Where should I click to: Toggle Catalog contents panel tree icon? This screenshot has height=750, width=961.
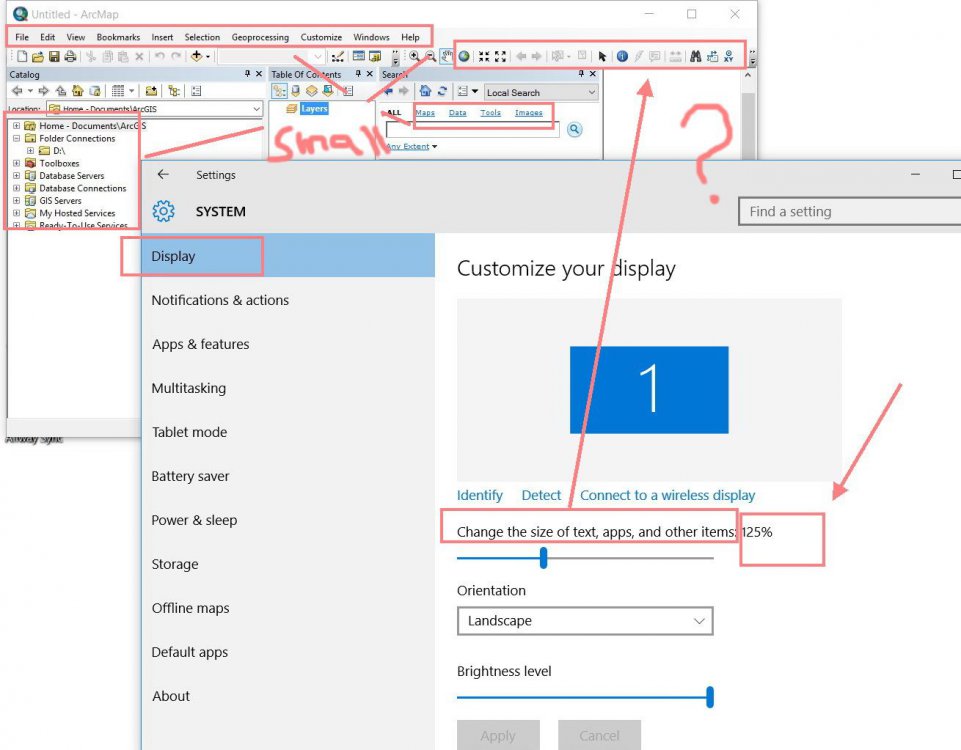coord(174,91)
